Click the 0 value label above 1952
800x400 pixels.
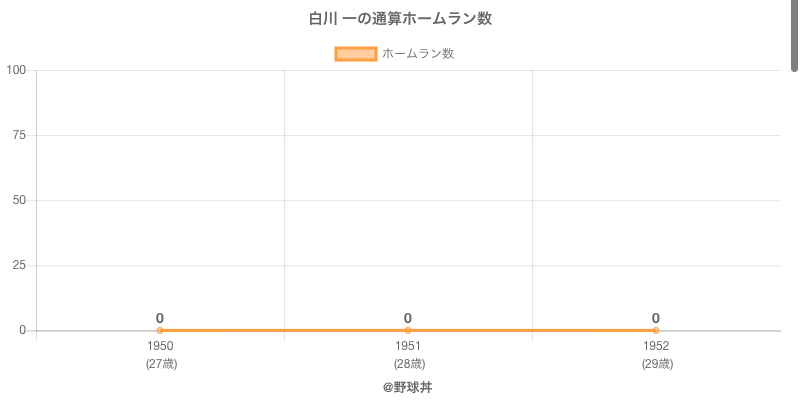click(x=656, y=318)
